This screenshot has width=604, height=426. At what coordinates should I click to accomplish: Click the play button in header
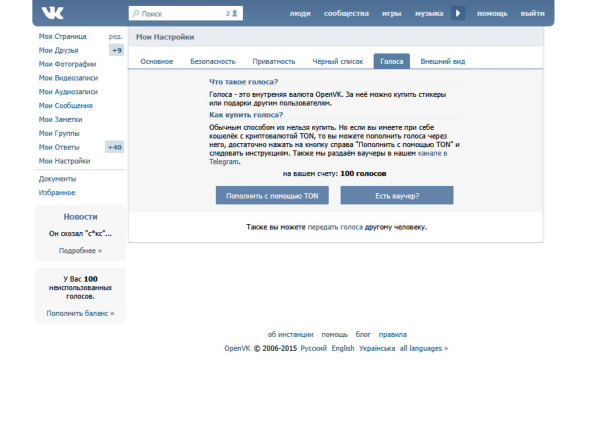(x=458, y=13)
